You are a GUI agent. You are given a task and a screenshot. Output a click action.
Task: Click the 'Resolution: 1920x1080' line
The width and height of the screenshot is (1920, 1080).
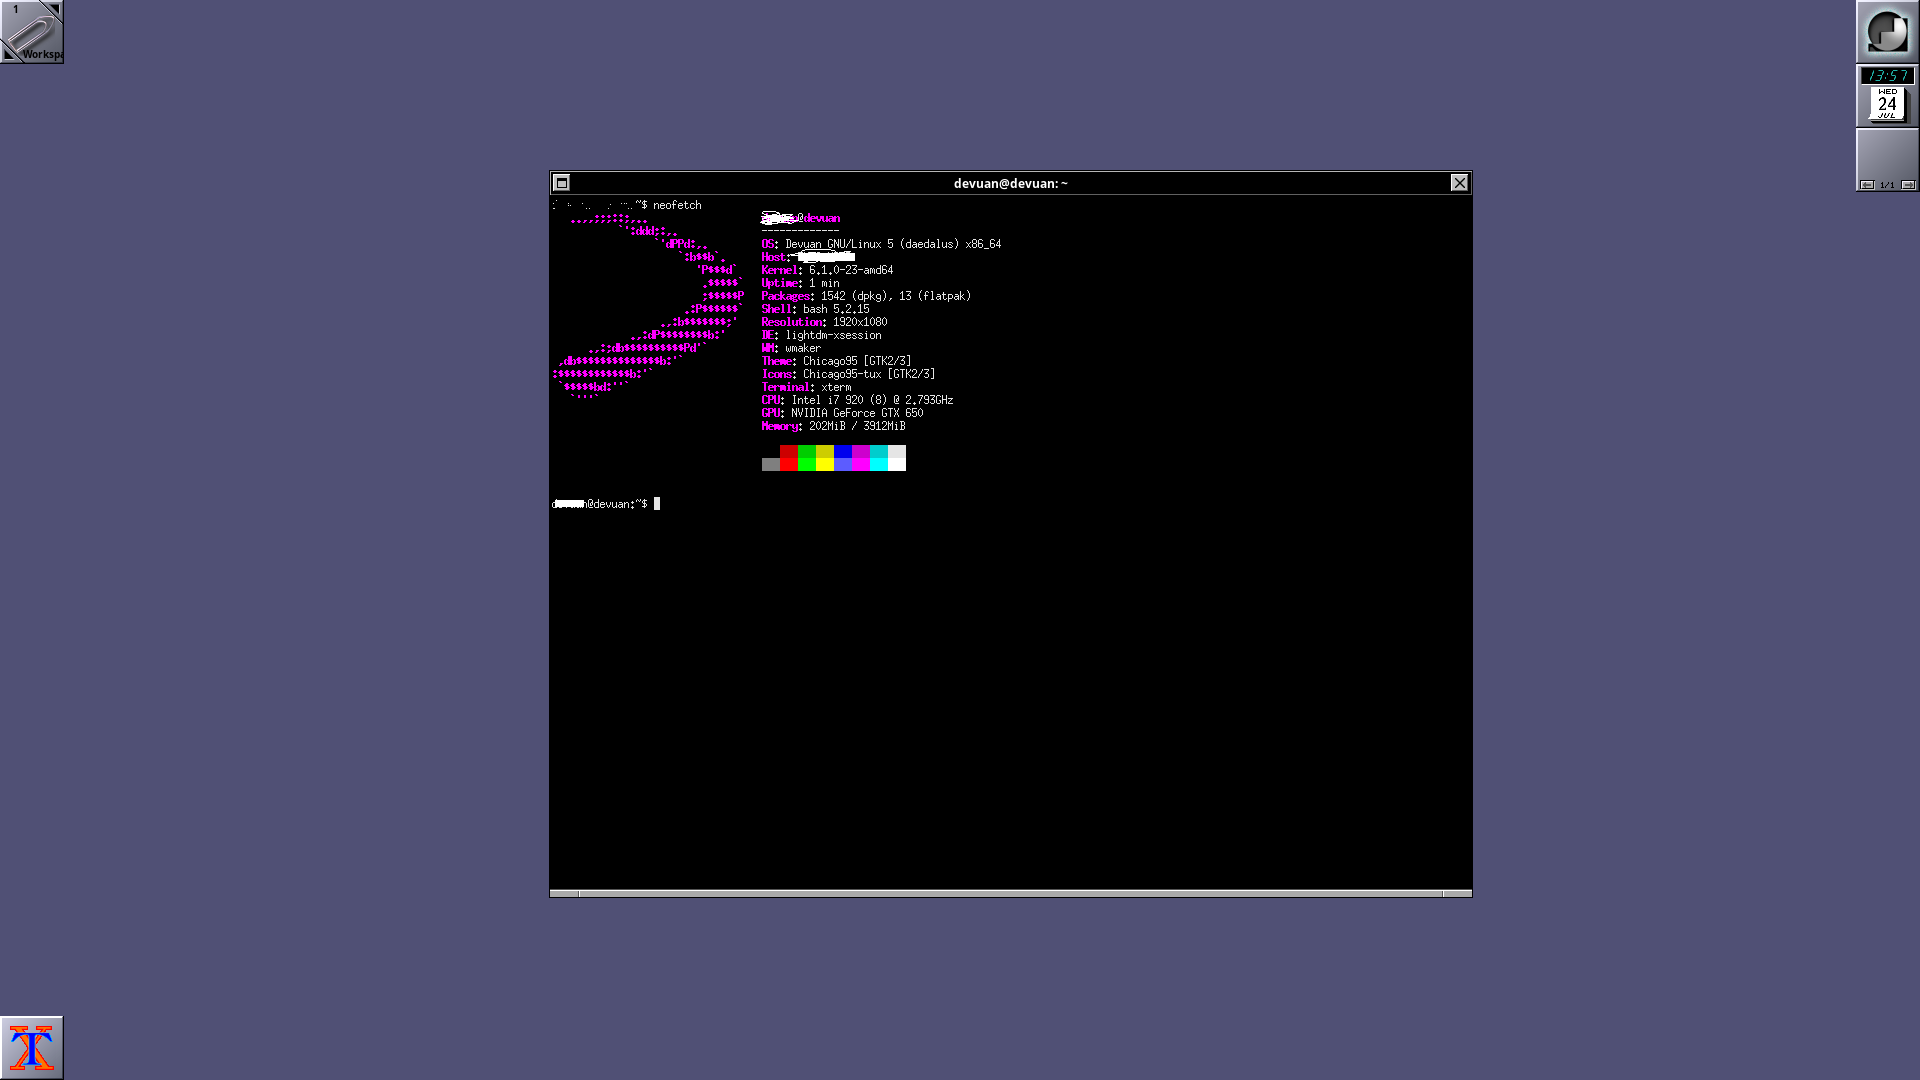pyautogui.click(x=824, y=322)
